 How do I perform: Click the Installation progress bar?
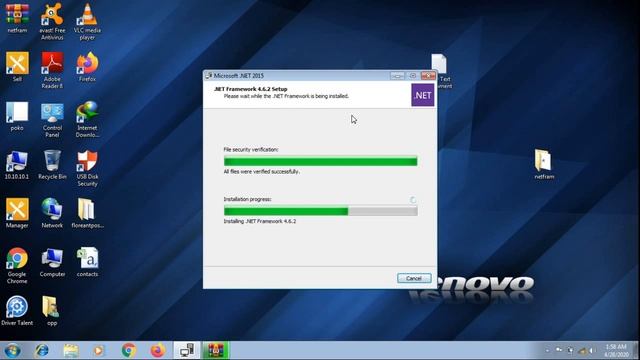320,211
